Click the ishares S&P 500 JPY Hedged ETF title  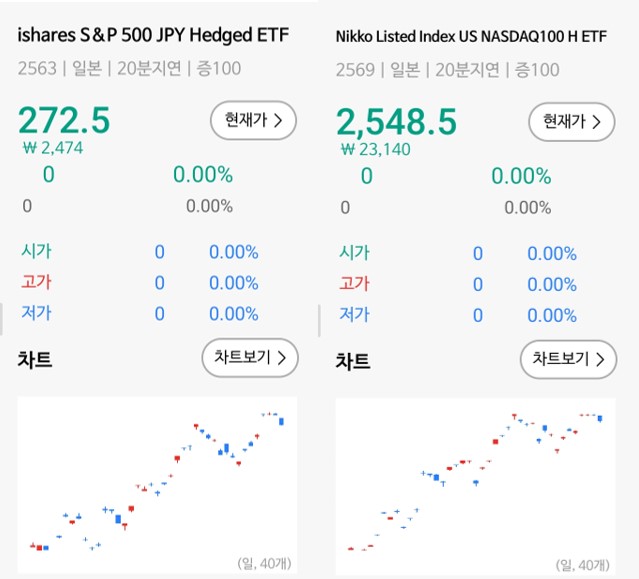(153, 35)
